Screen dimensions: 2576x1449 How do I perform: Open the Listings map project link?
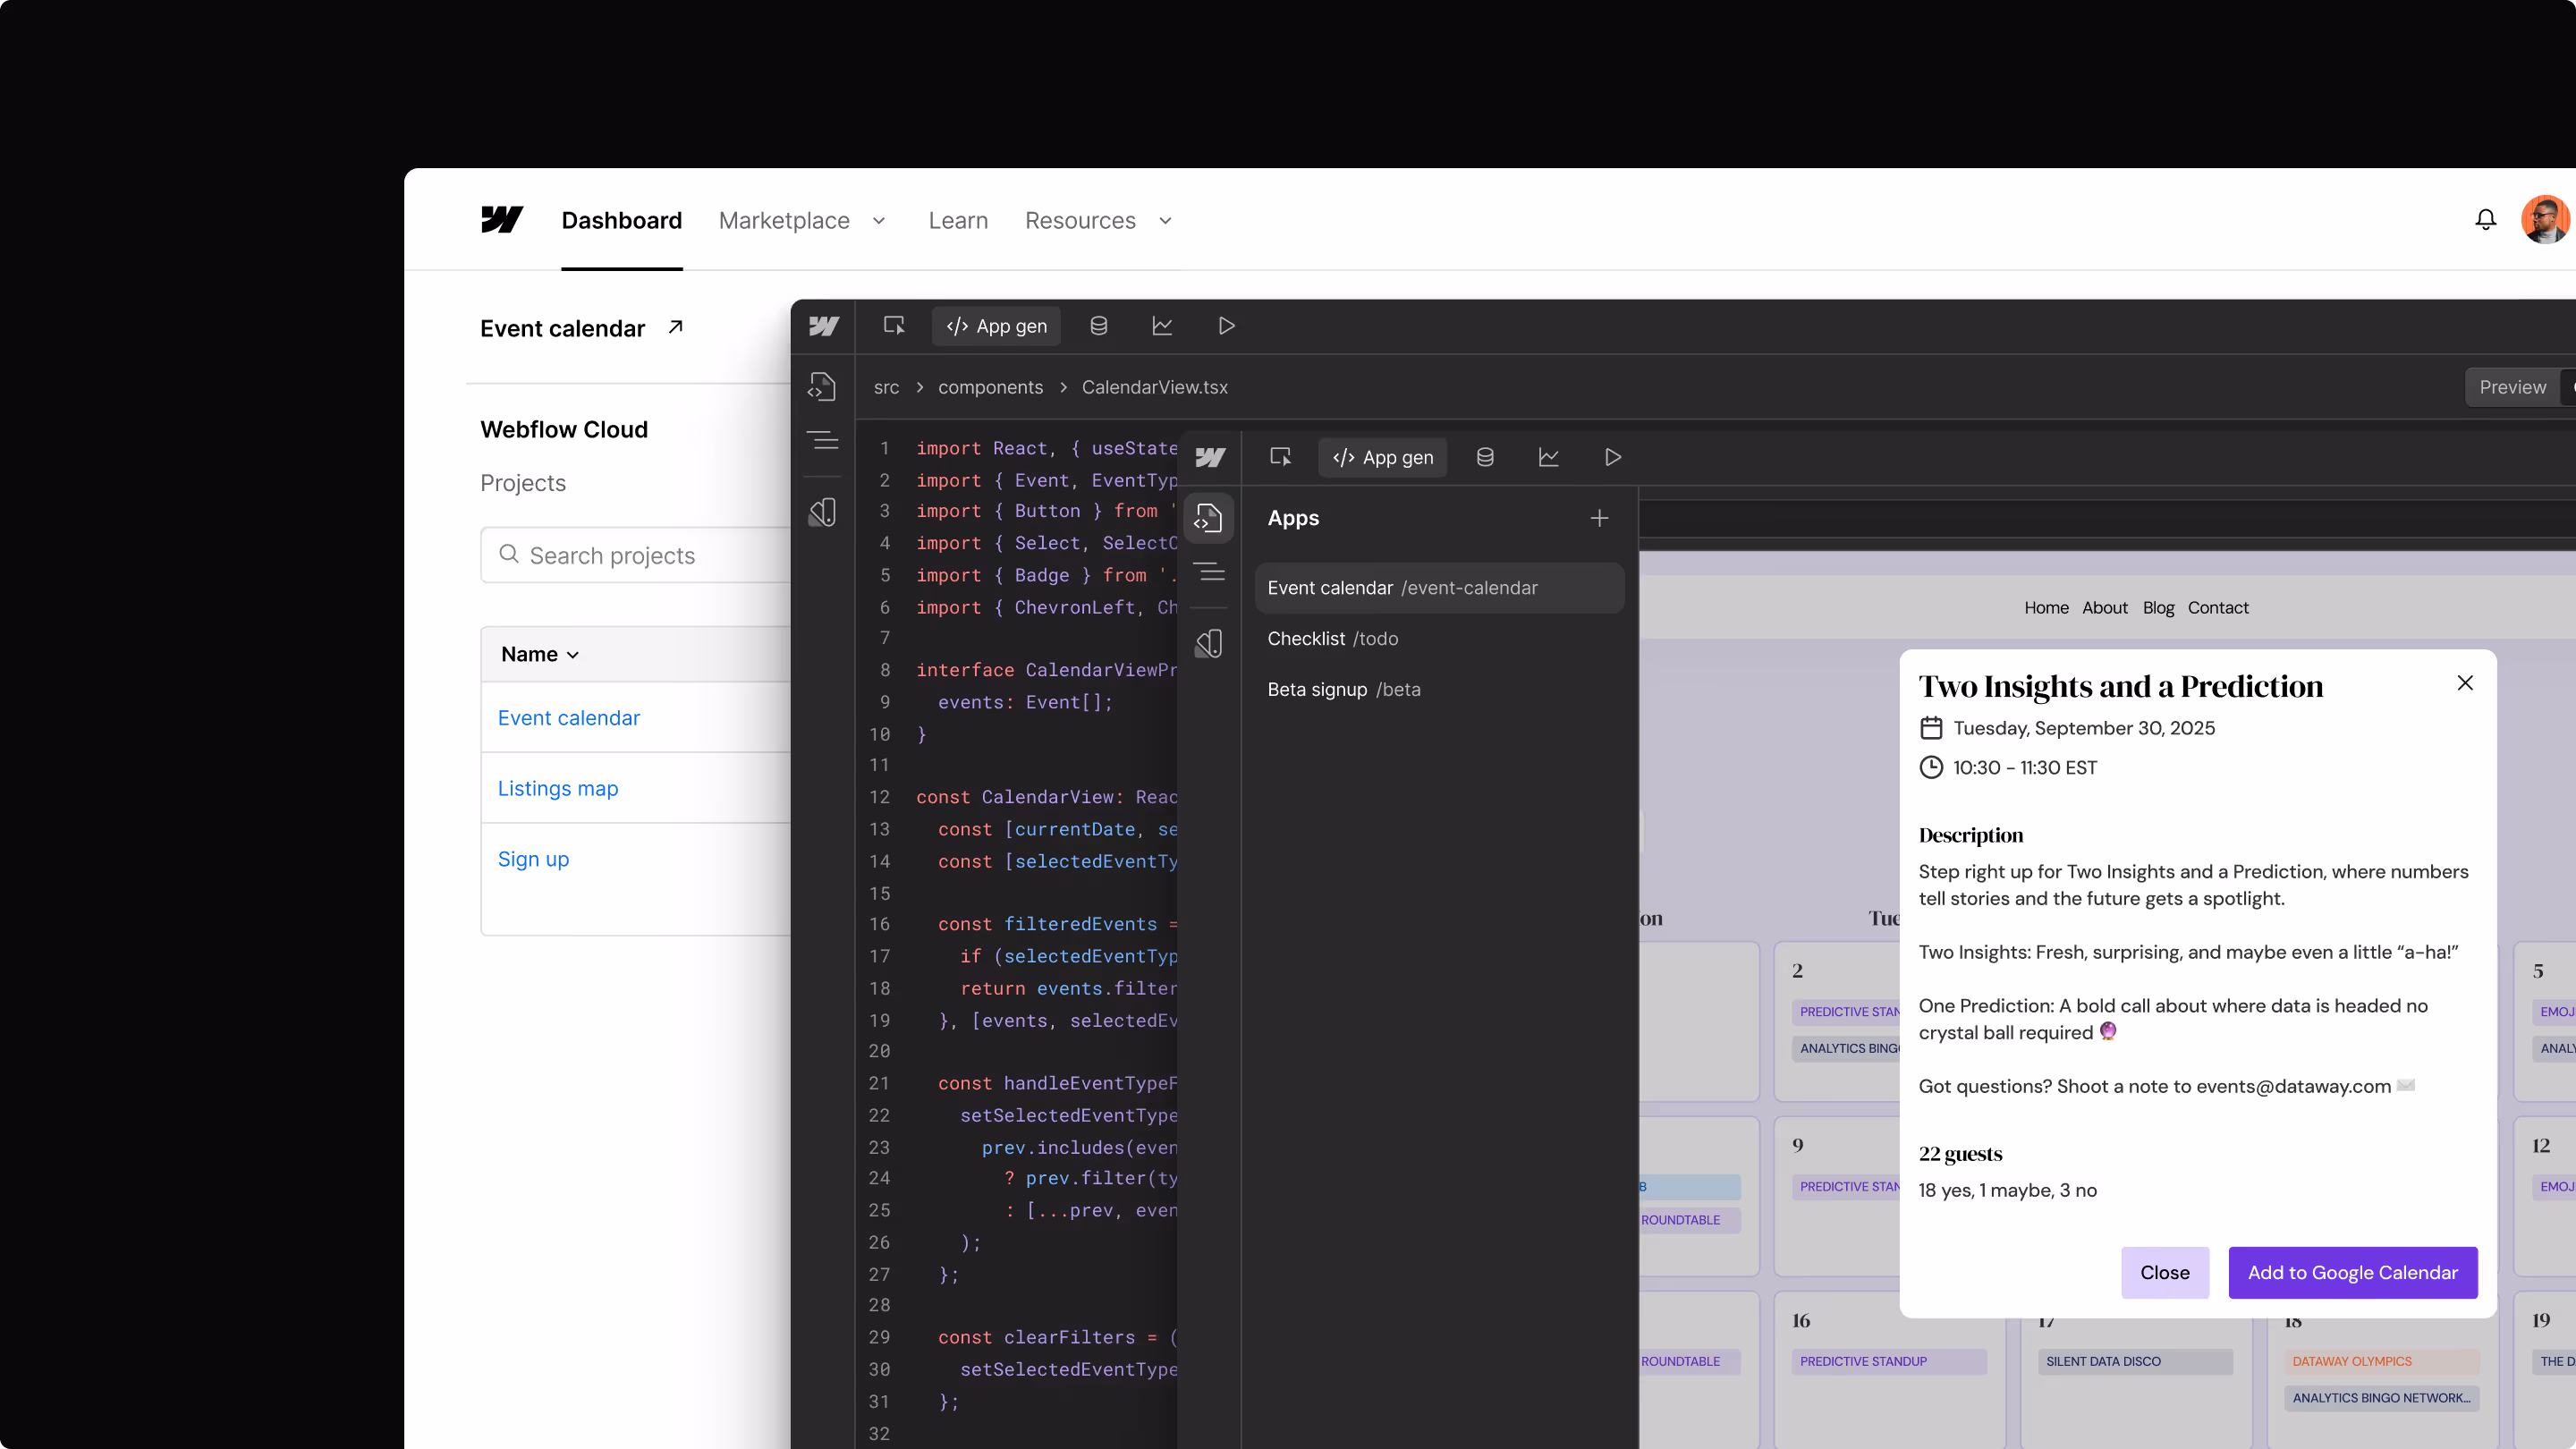click(558, 788)
